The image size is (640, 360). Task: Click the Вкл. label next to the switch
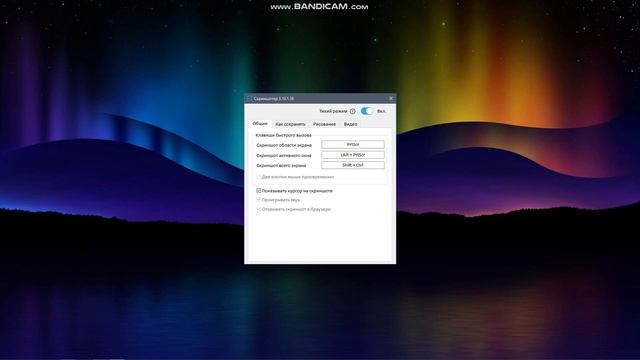click(x=381, y=111)
